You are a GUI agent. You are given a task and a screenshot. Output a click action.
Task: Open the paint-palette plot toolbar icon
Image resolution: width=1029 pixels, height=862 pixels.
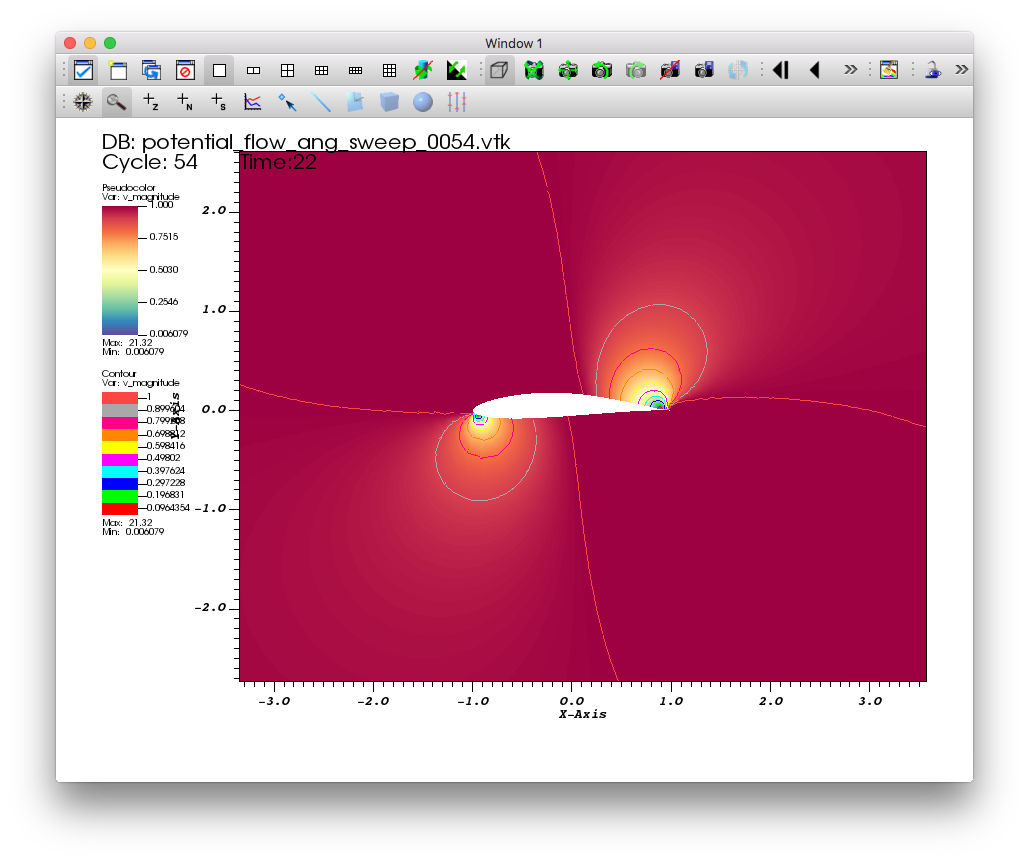pyautogui.click(x=889, y=70)
